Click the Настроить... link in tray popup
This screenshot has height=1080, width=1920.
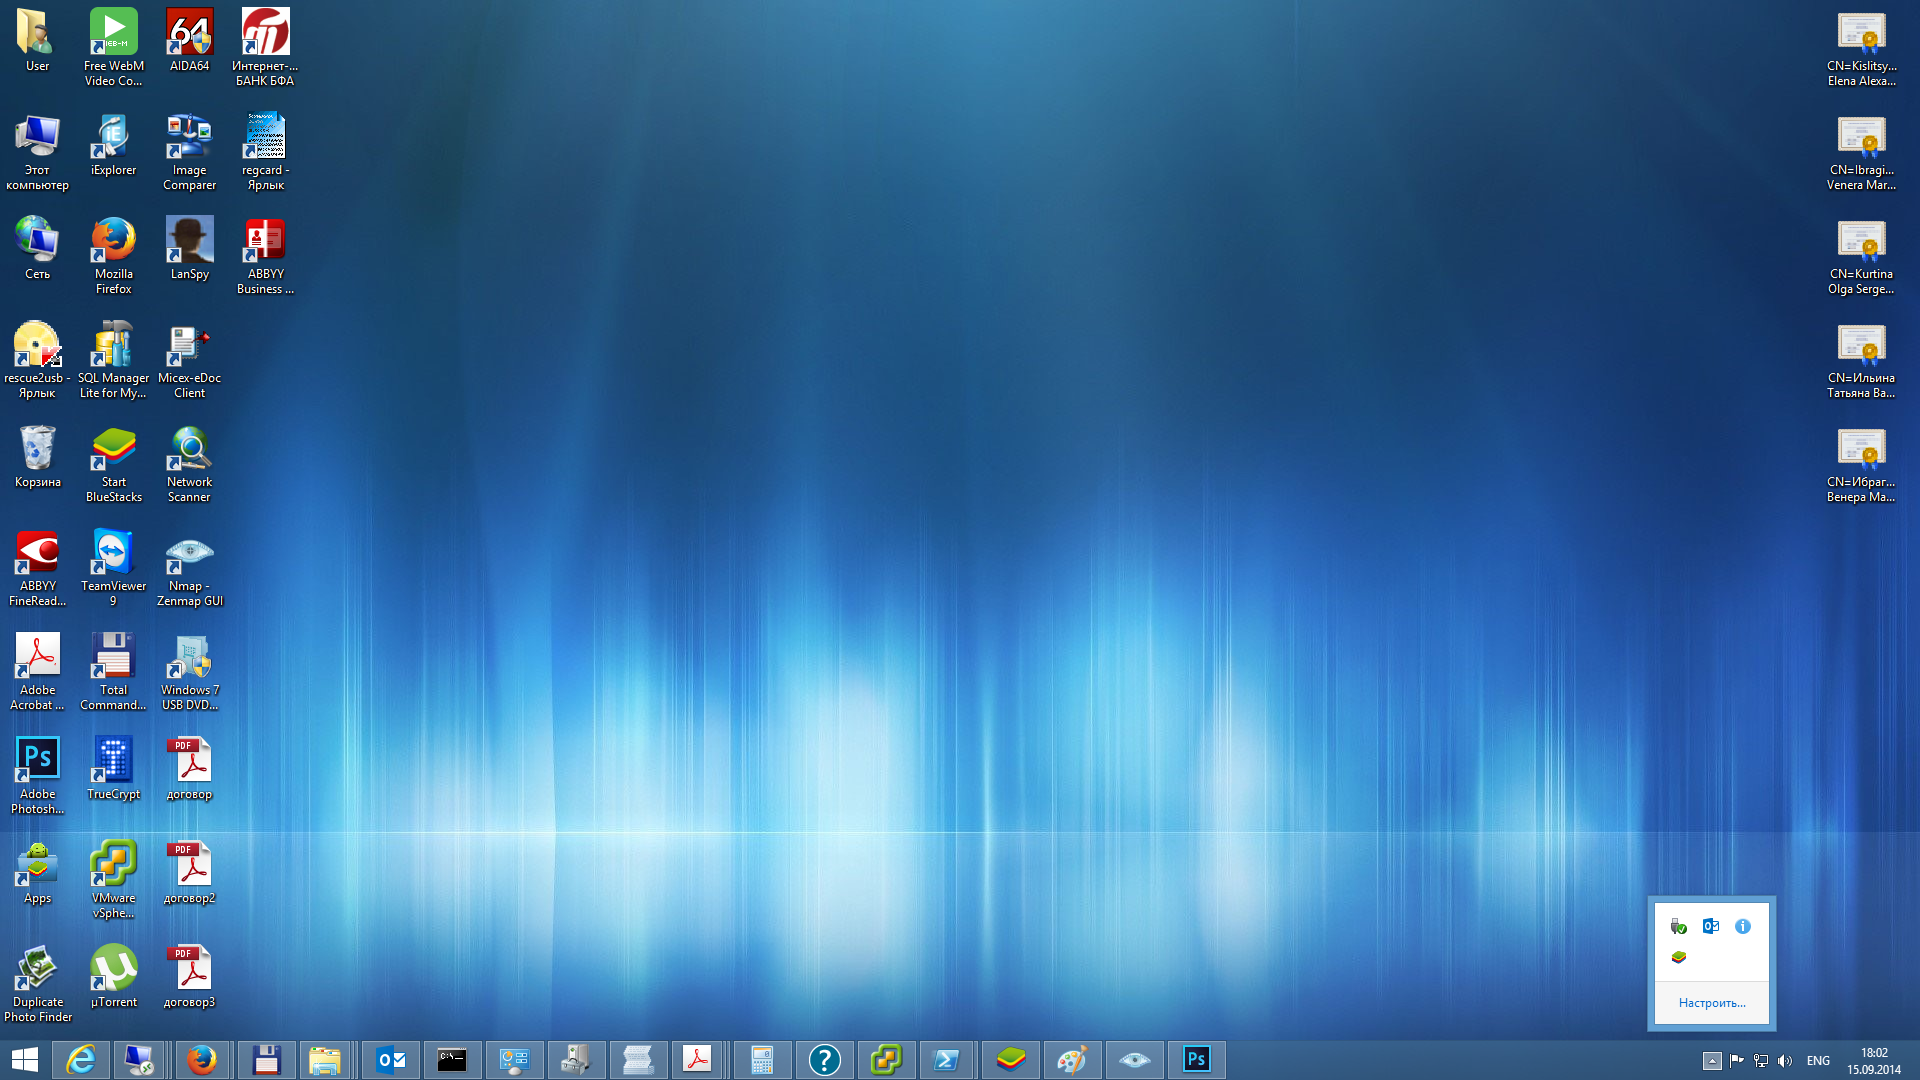(x=1712, y=1002)
